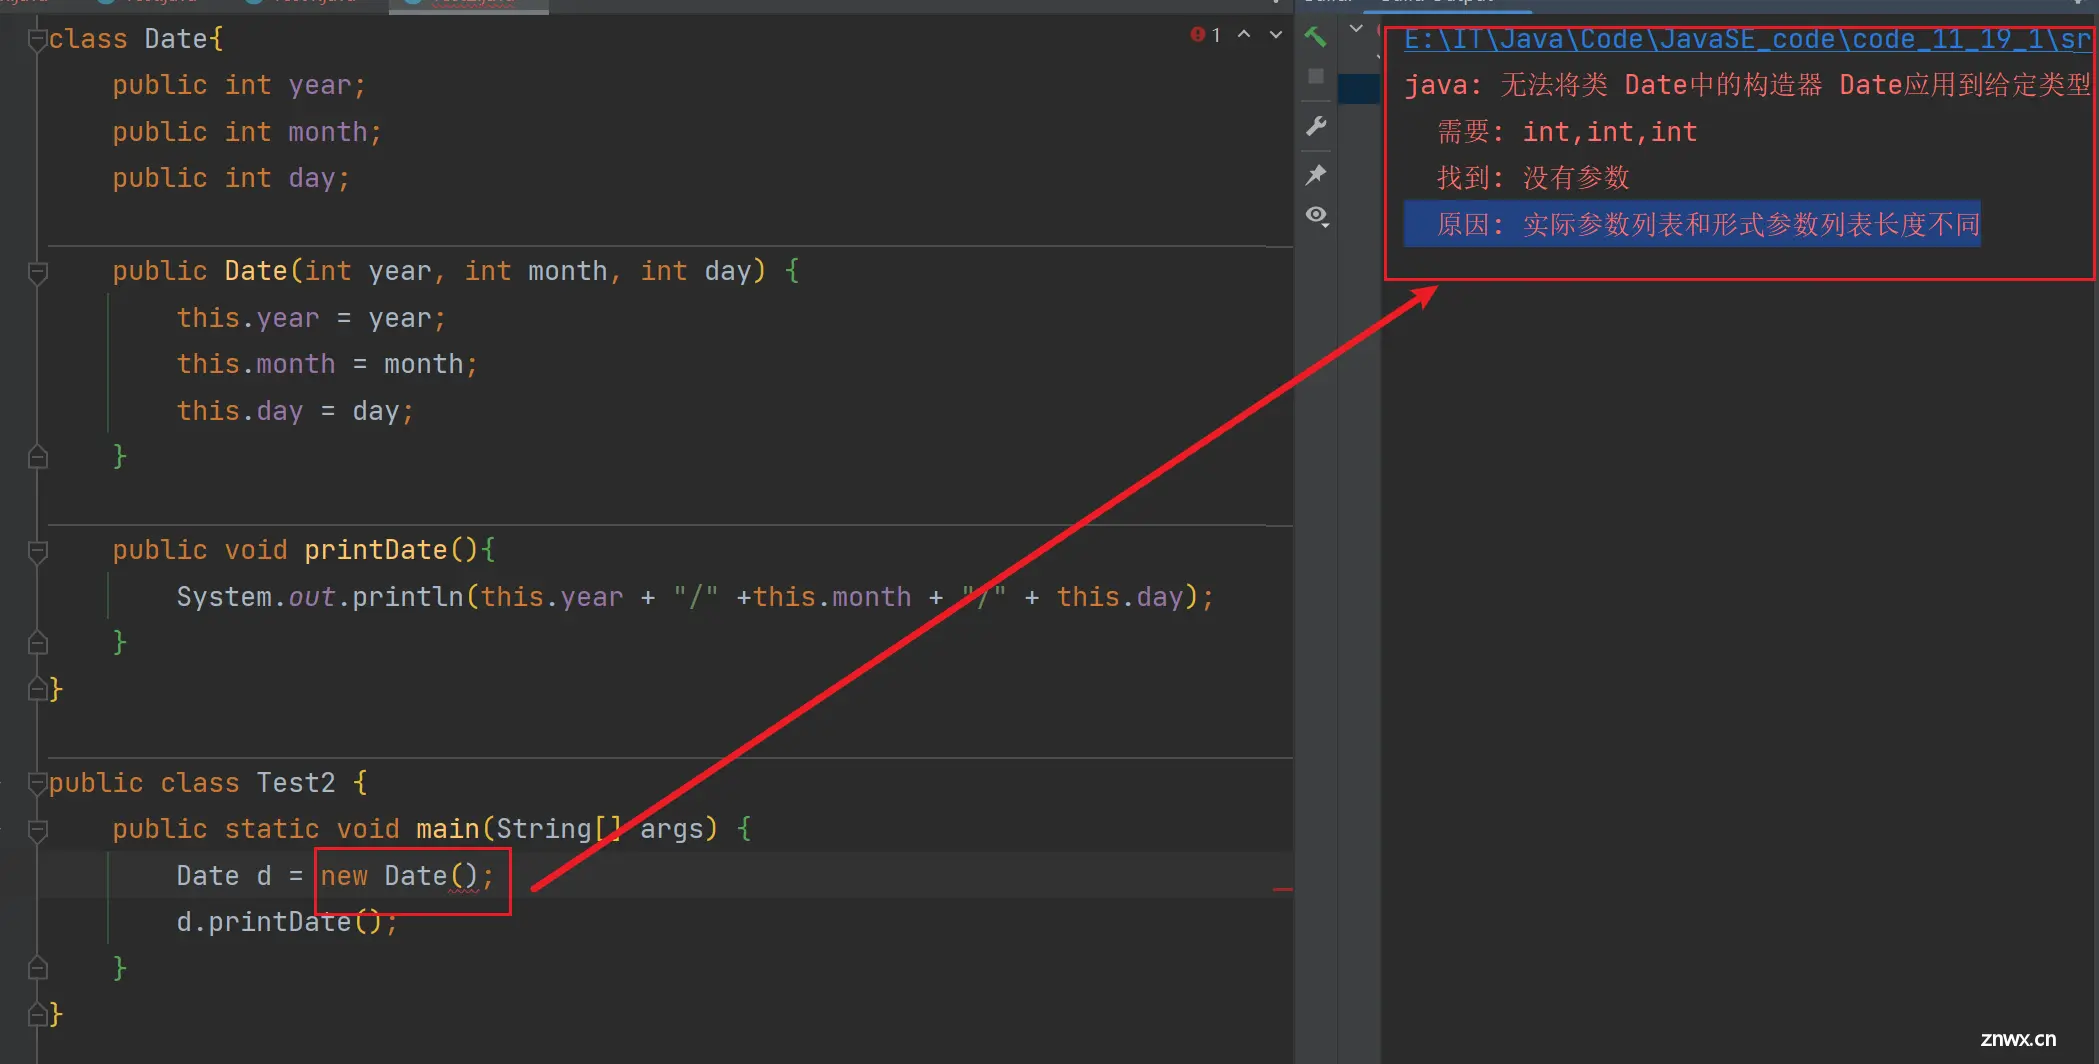Click the Test2 class name

tap(296, 783)
